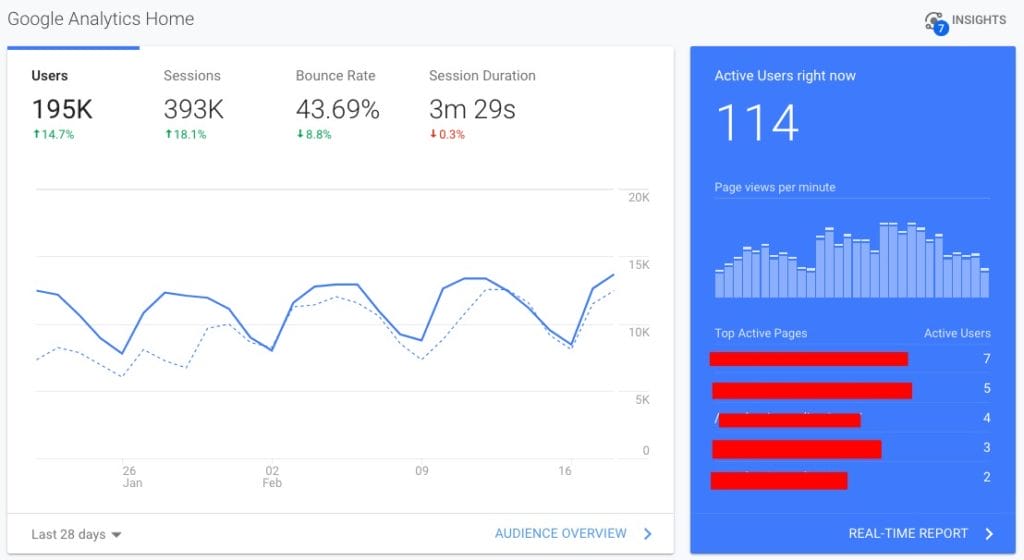Screen dimensions: 1024x560
Task: Click the Last 28 days dropdown arrow
Action: (117, 535)
